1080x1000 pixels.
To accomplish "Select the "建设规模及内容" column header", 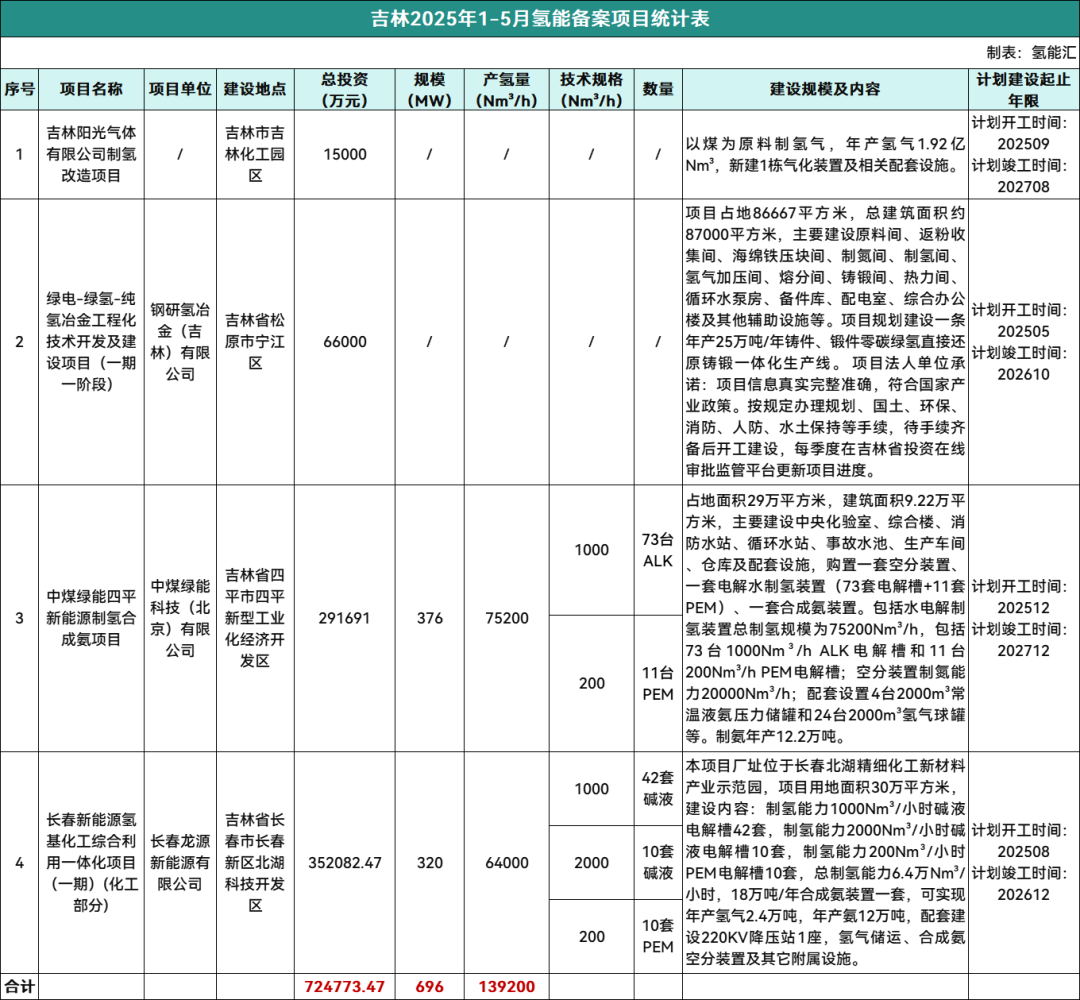I will click(x=825, y=89).
